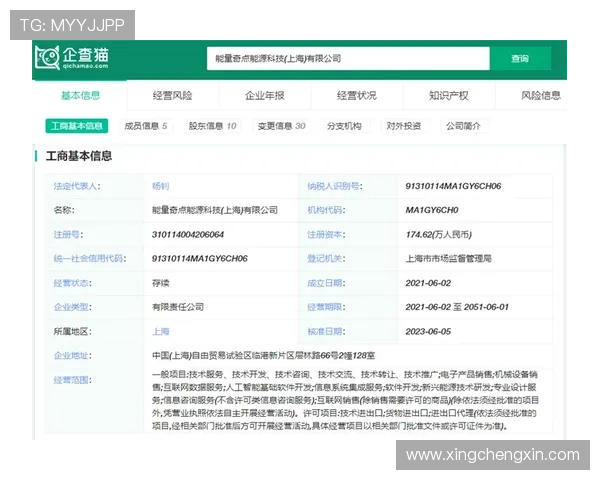This screenshot has width=600, height=480.
Task: Click business term 2021-06-02 至 2051-06-01
Action: pos(457,307)
